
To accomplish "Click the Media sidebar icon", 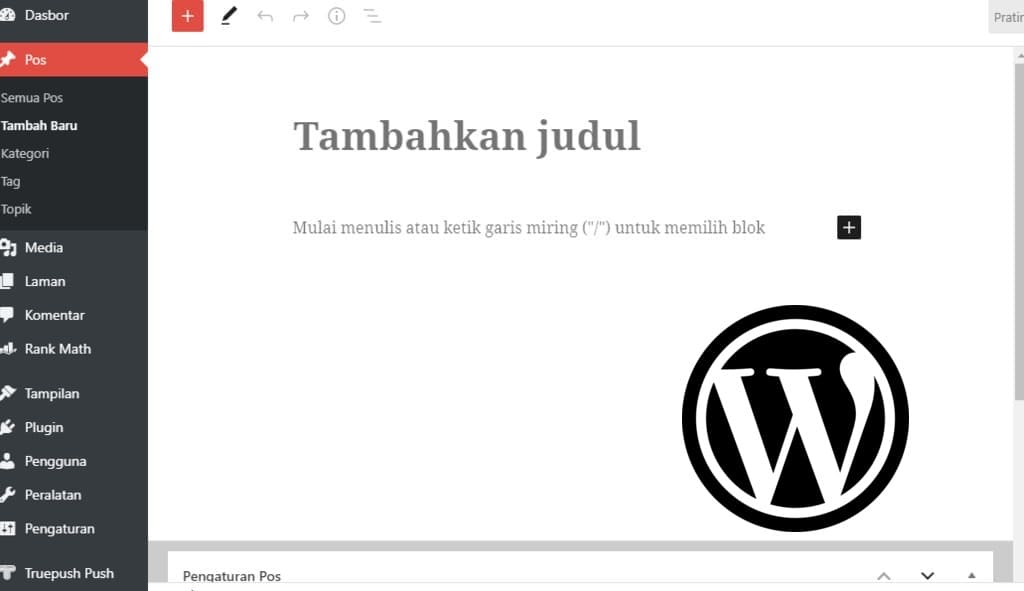I will pos(7,248).
